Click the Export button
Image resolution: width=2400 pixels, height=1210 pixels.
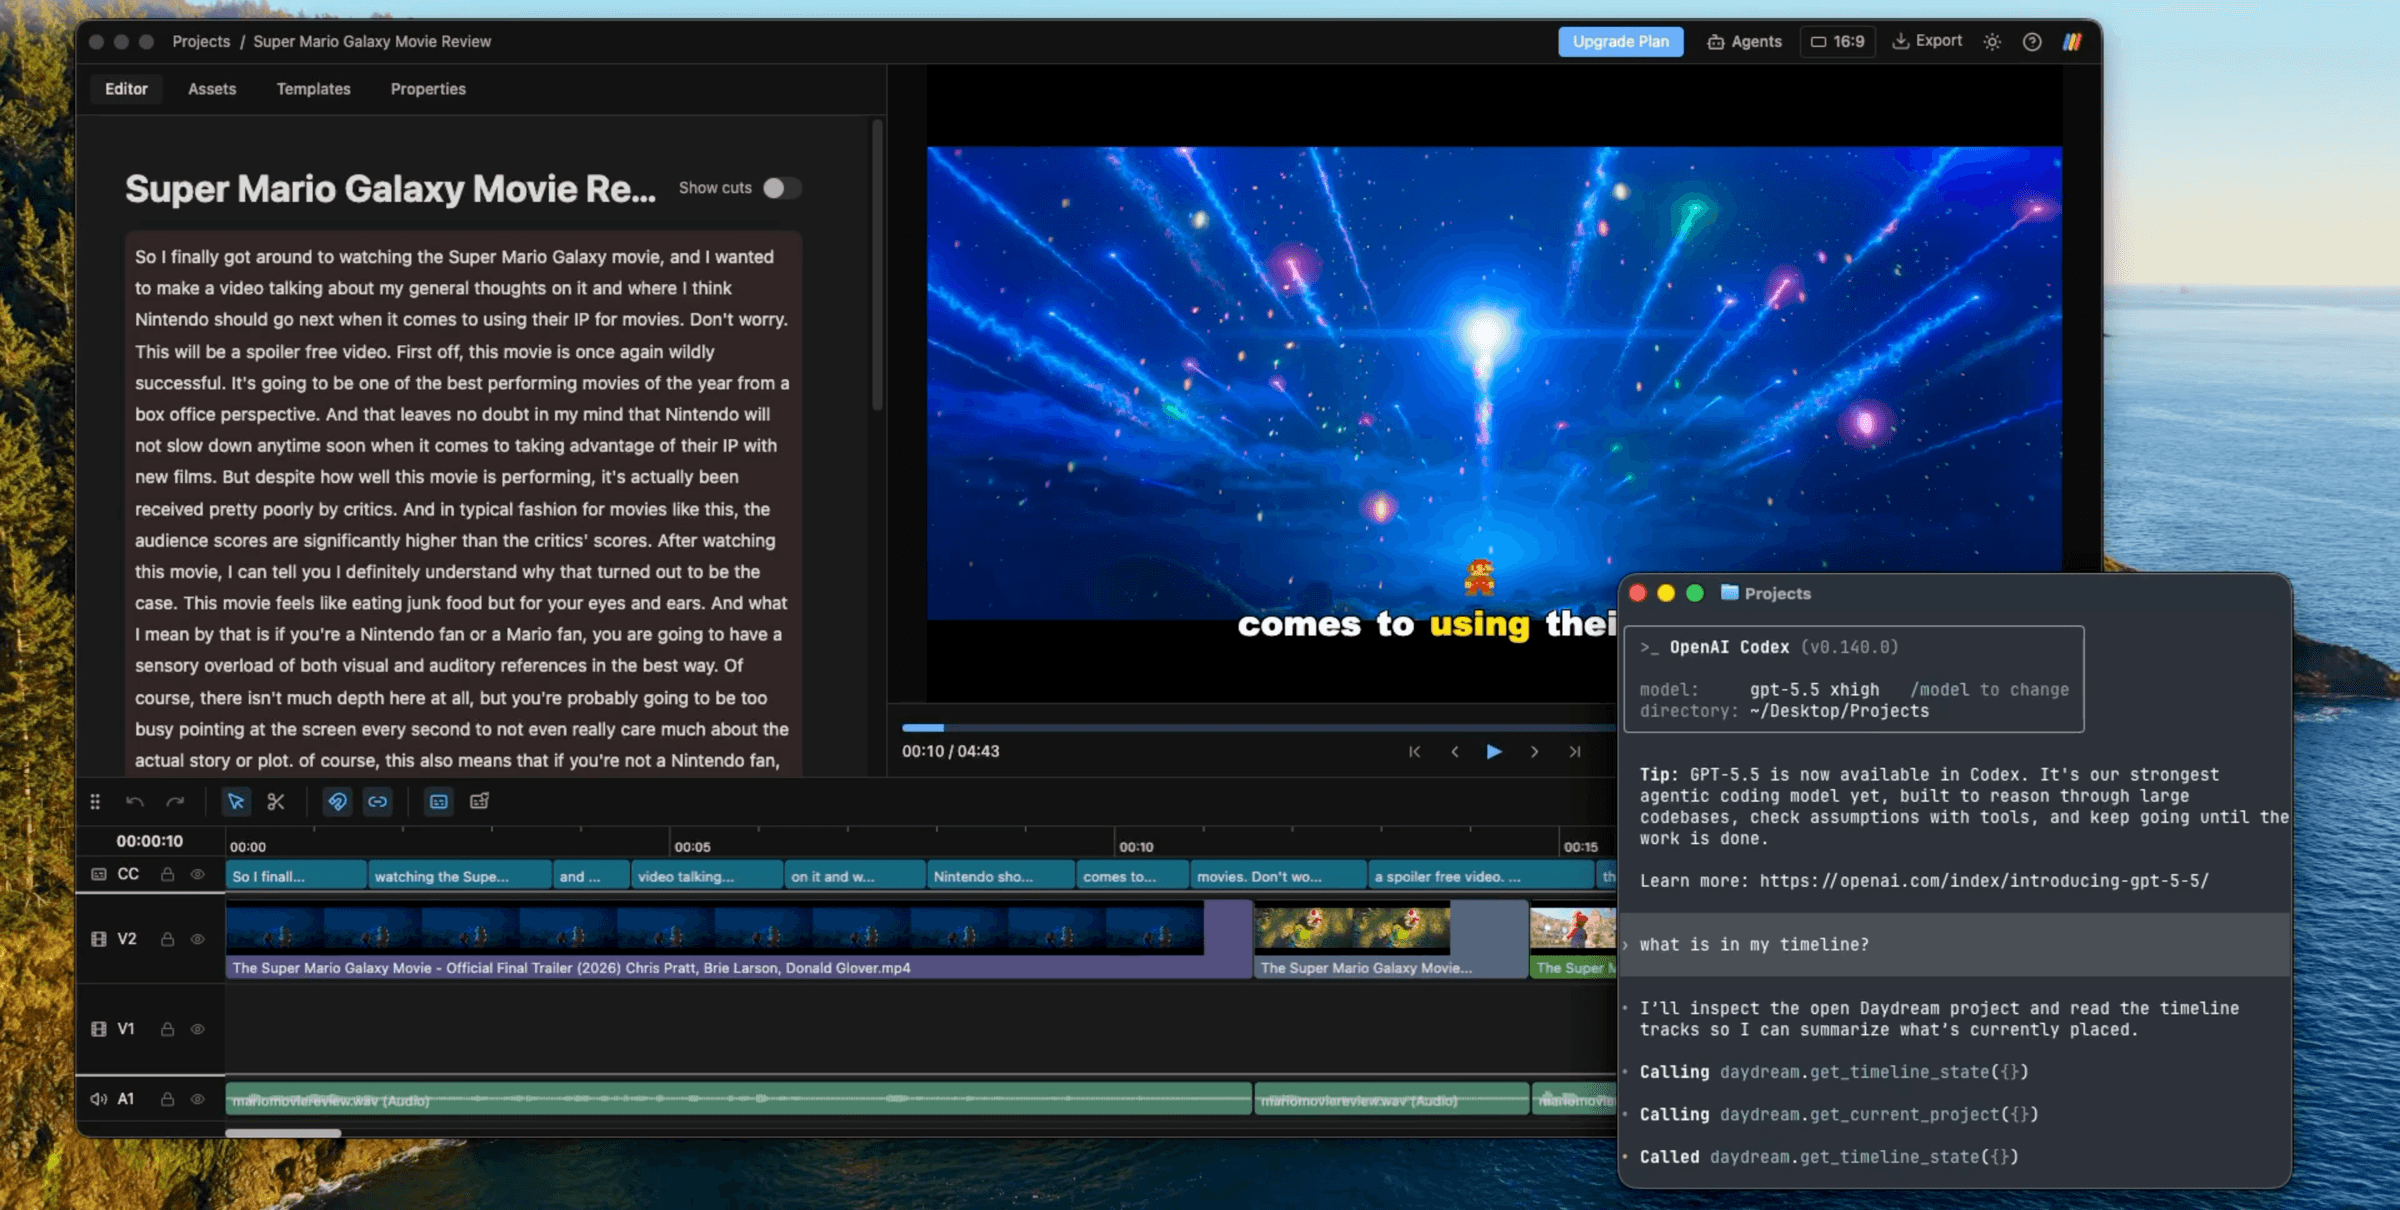tap(1927, 41)
